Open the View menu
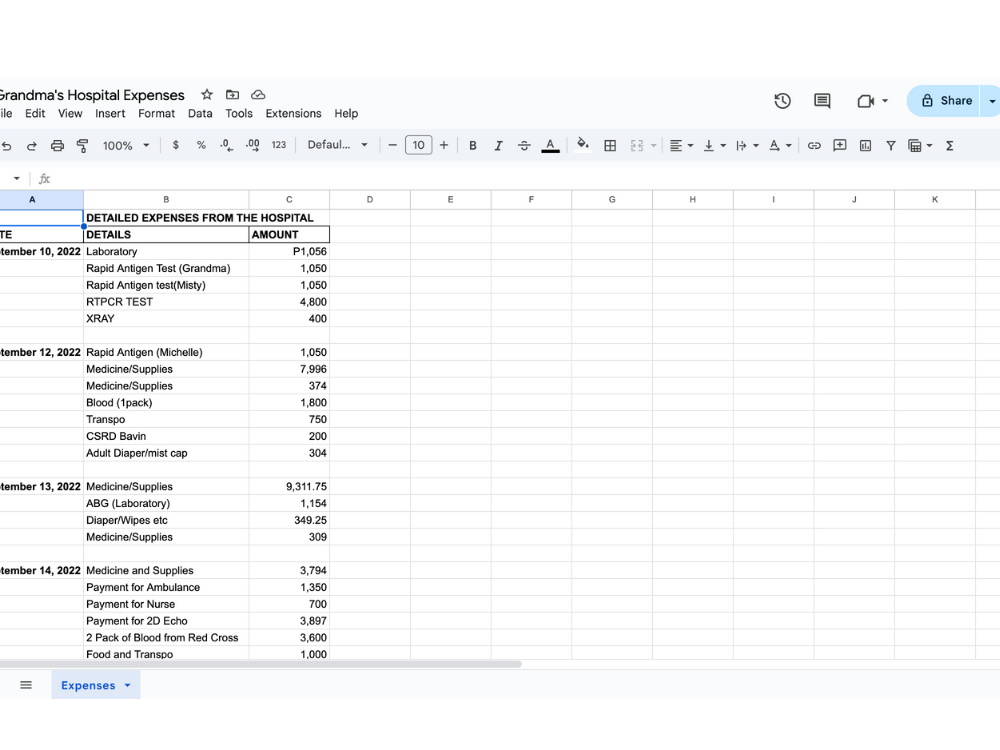Image resolution: width=1000 pixels, height=750 pixels. click(70, 114)
